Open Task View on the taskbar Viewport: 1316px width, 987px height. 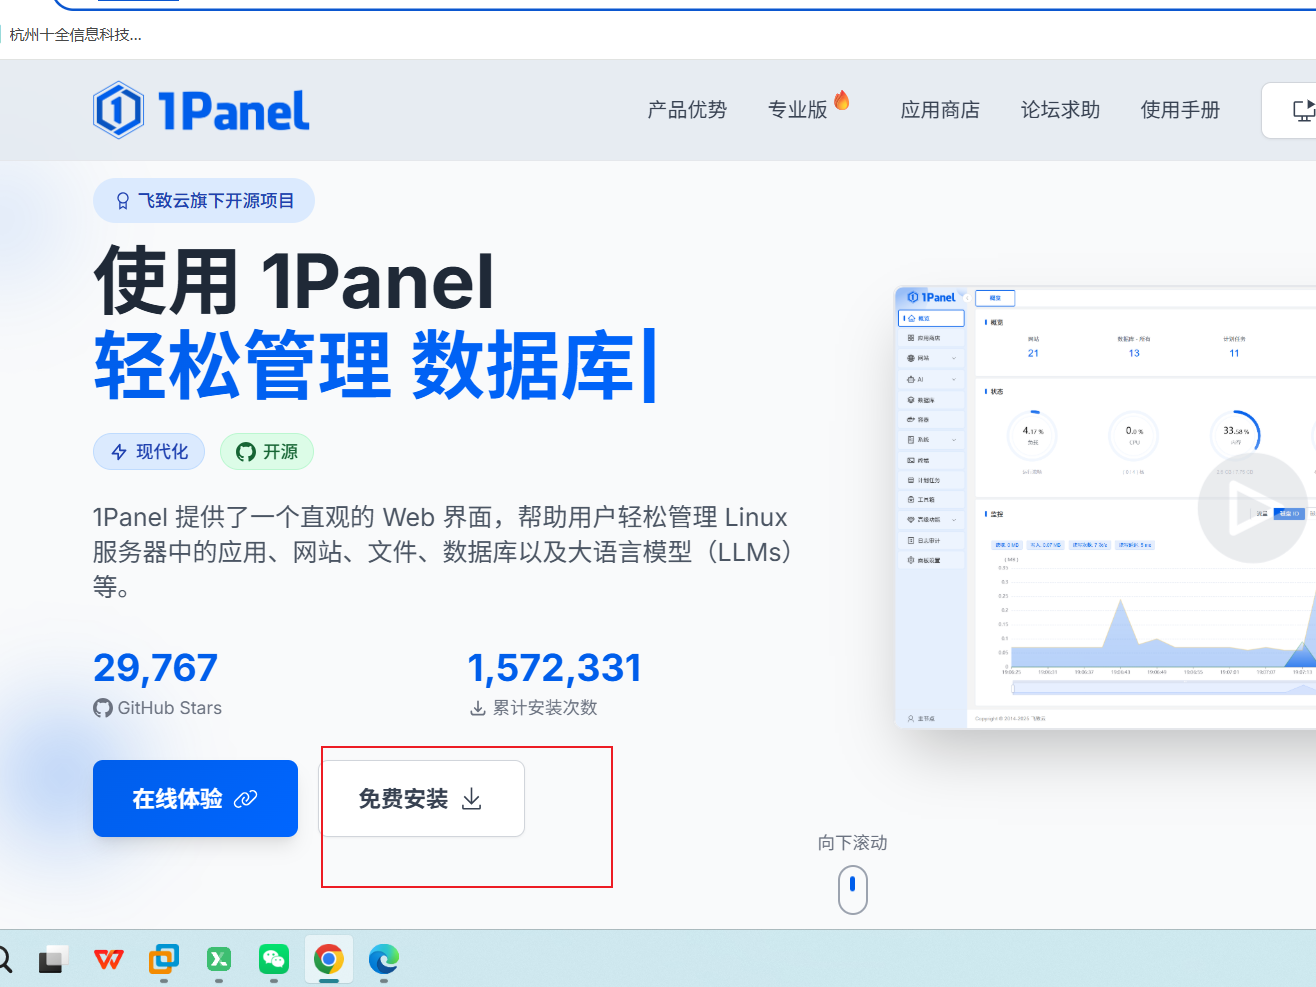pyautogui.click(x=54, y=960)
